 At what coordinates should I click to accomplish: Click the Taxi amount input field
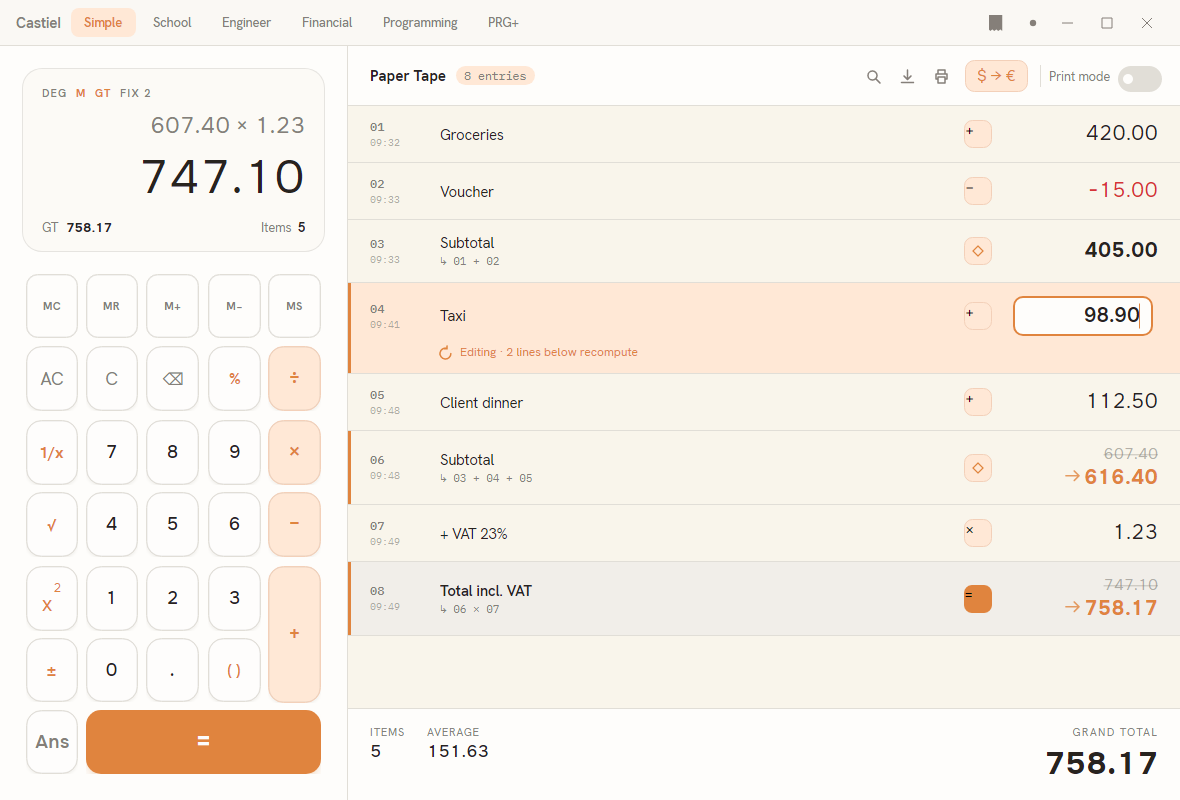click(1082, 315)
